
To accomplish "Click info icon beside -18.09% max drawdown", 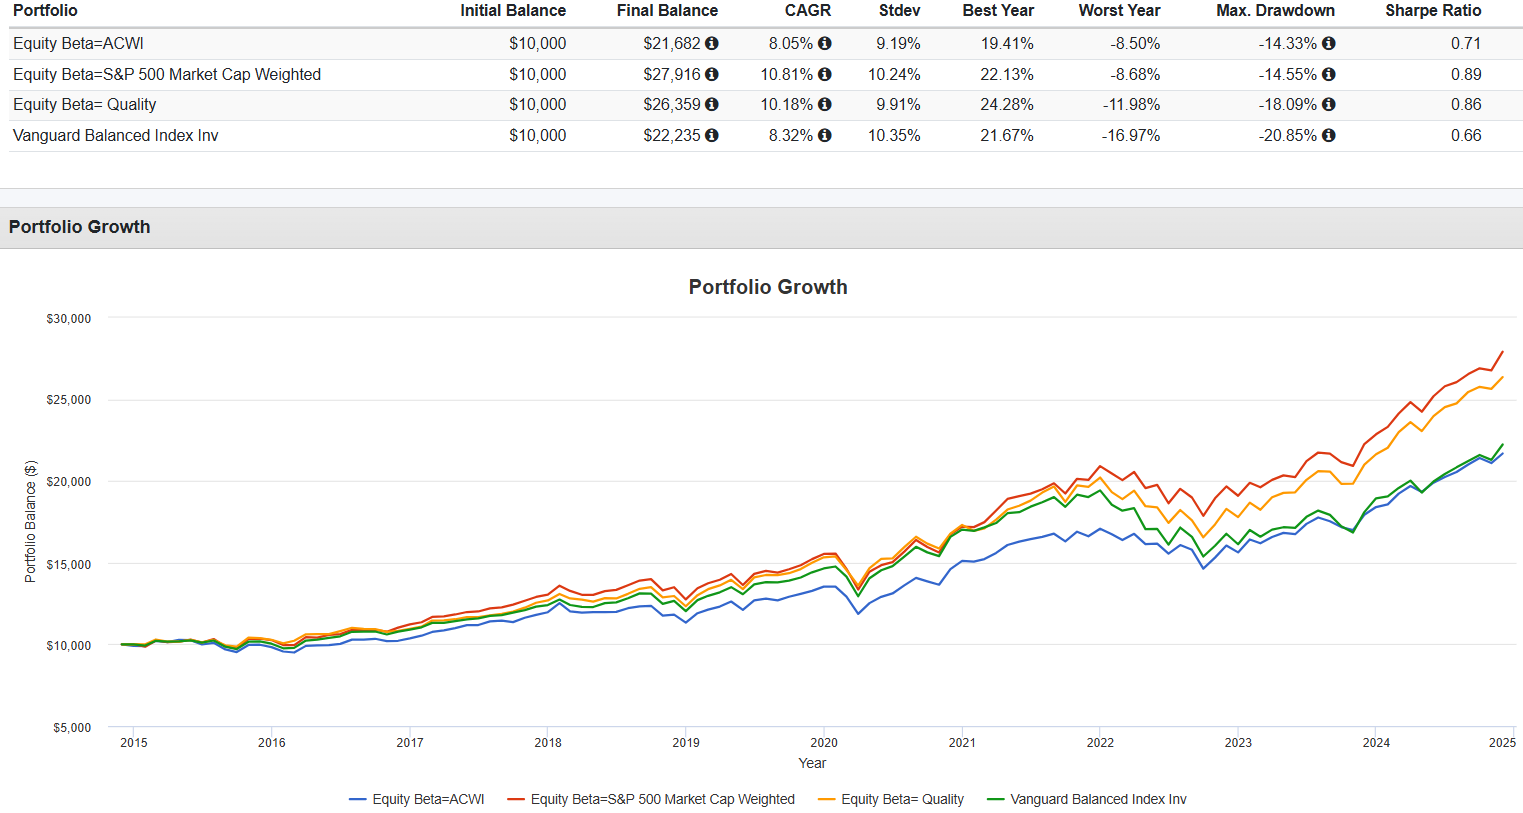I will pos(1328,105).
